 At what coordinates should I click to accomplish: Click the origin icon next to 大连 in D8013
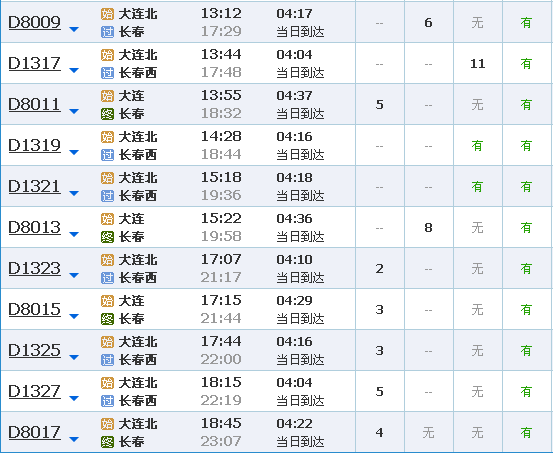coord(107,219)
